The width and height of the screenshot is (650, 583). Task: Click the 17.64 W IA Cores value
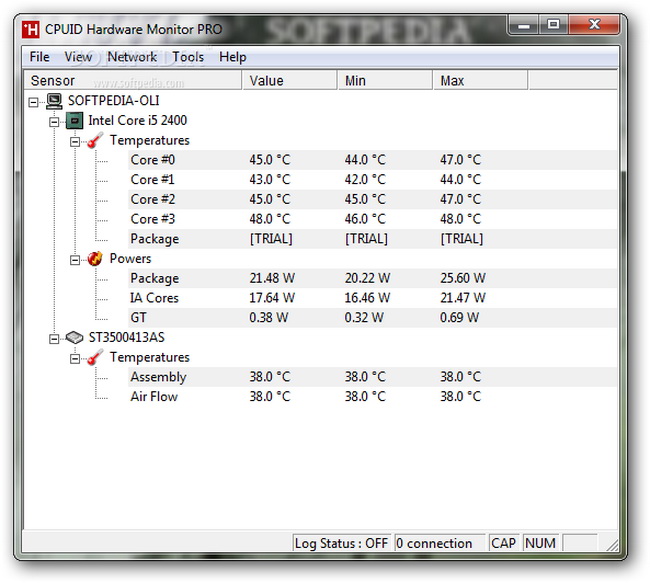[272, 298]
